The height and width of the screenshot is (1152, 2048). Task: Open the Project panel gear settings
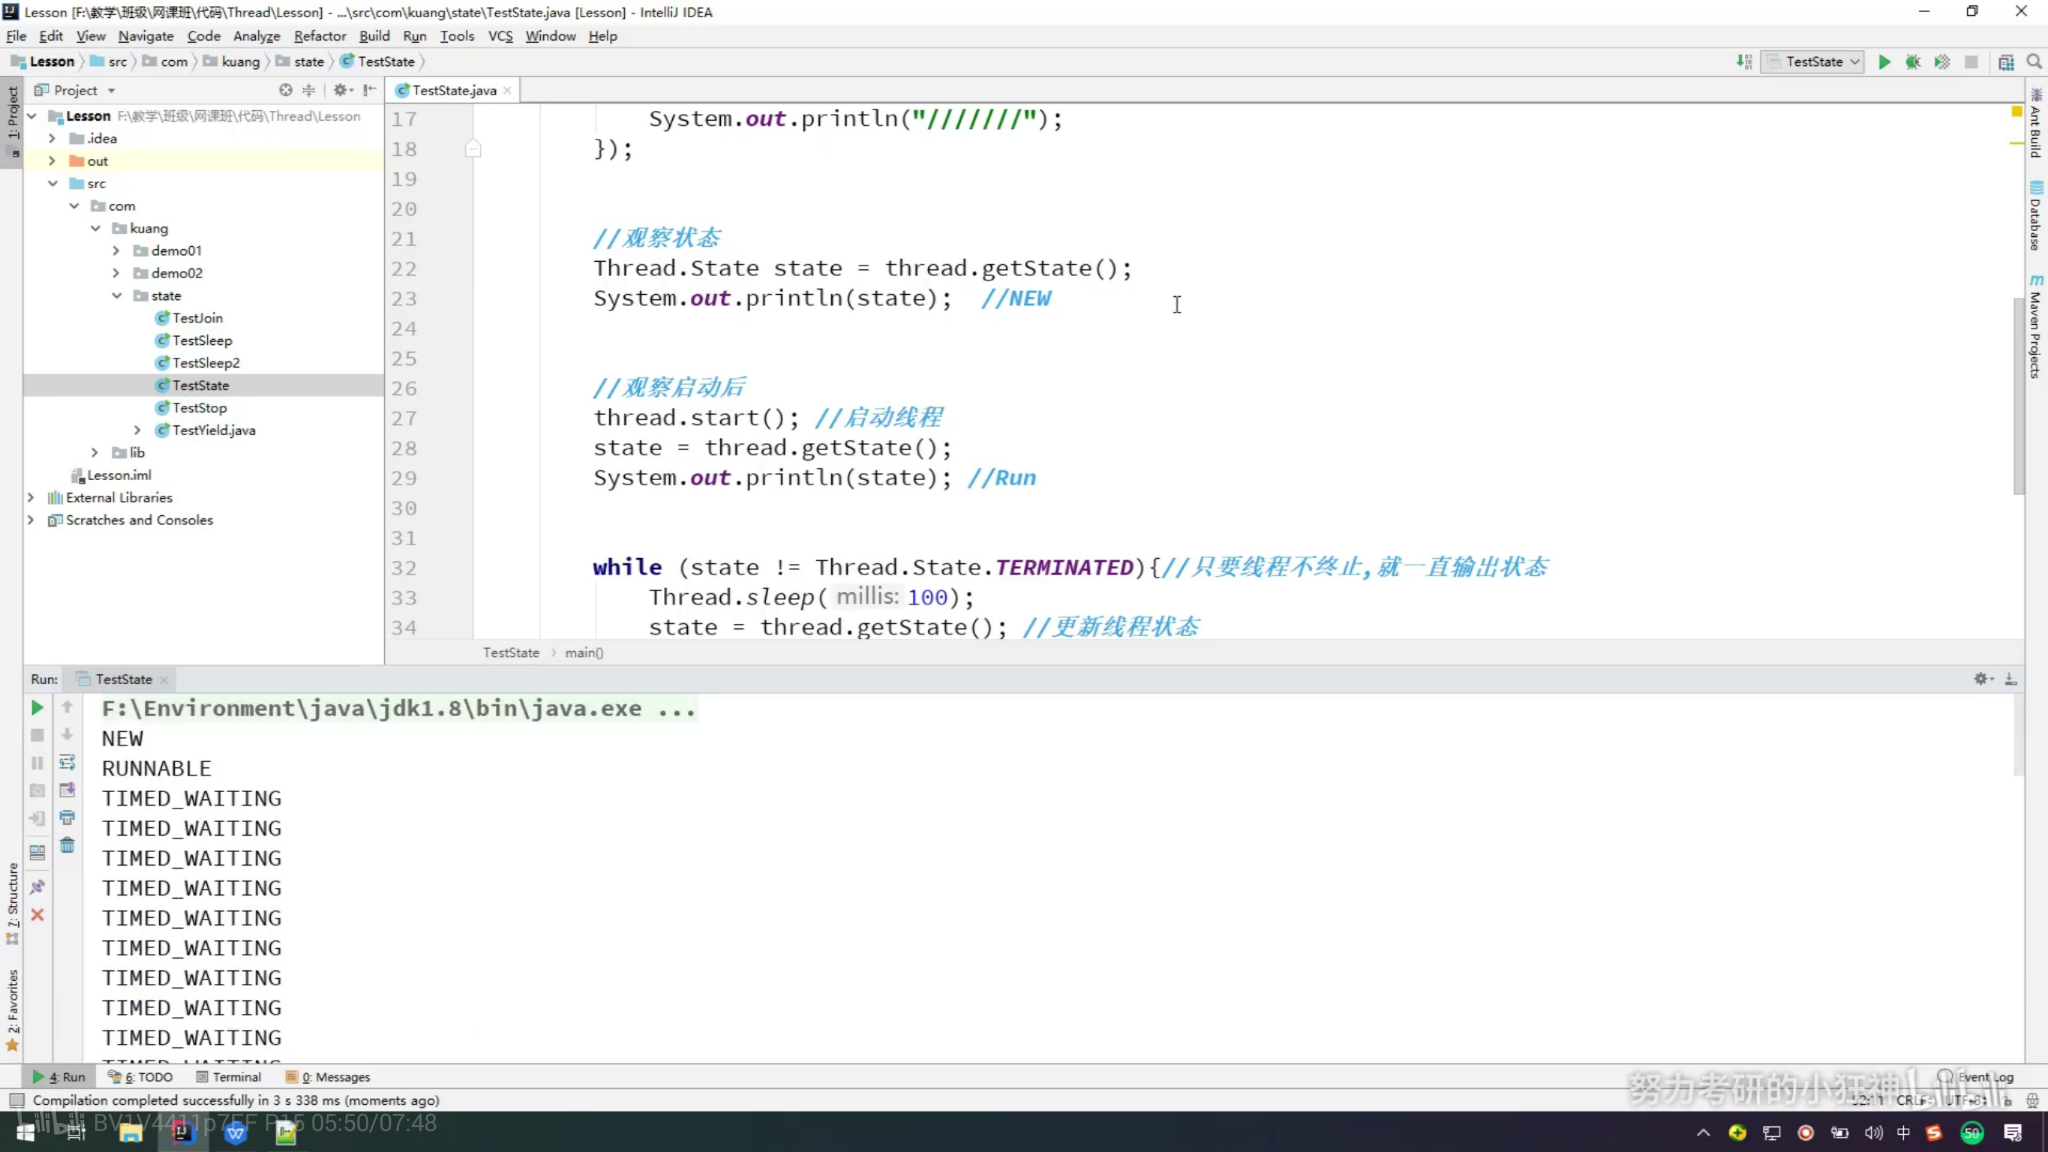tap(343, 90)
